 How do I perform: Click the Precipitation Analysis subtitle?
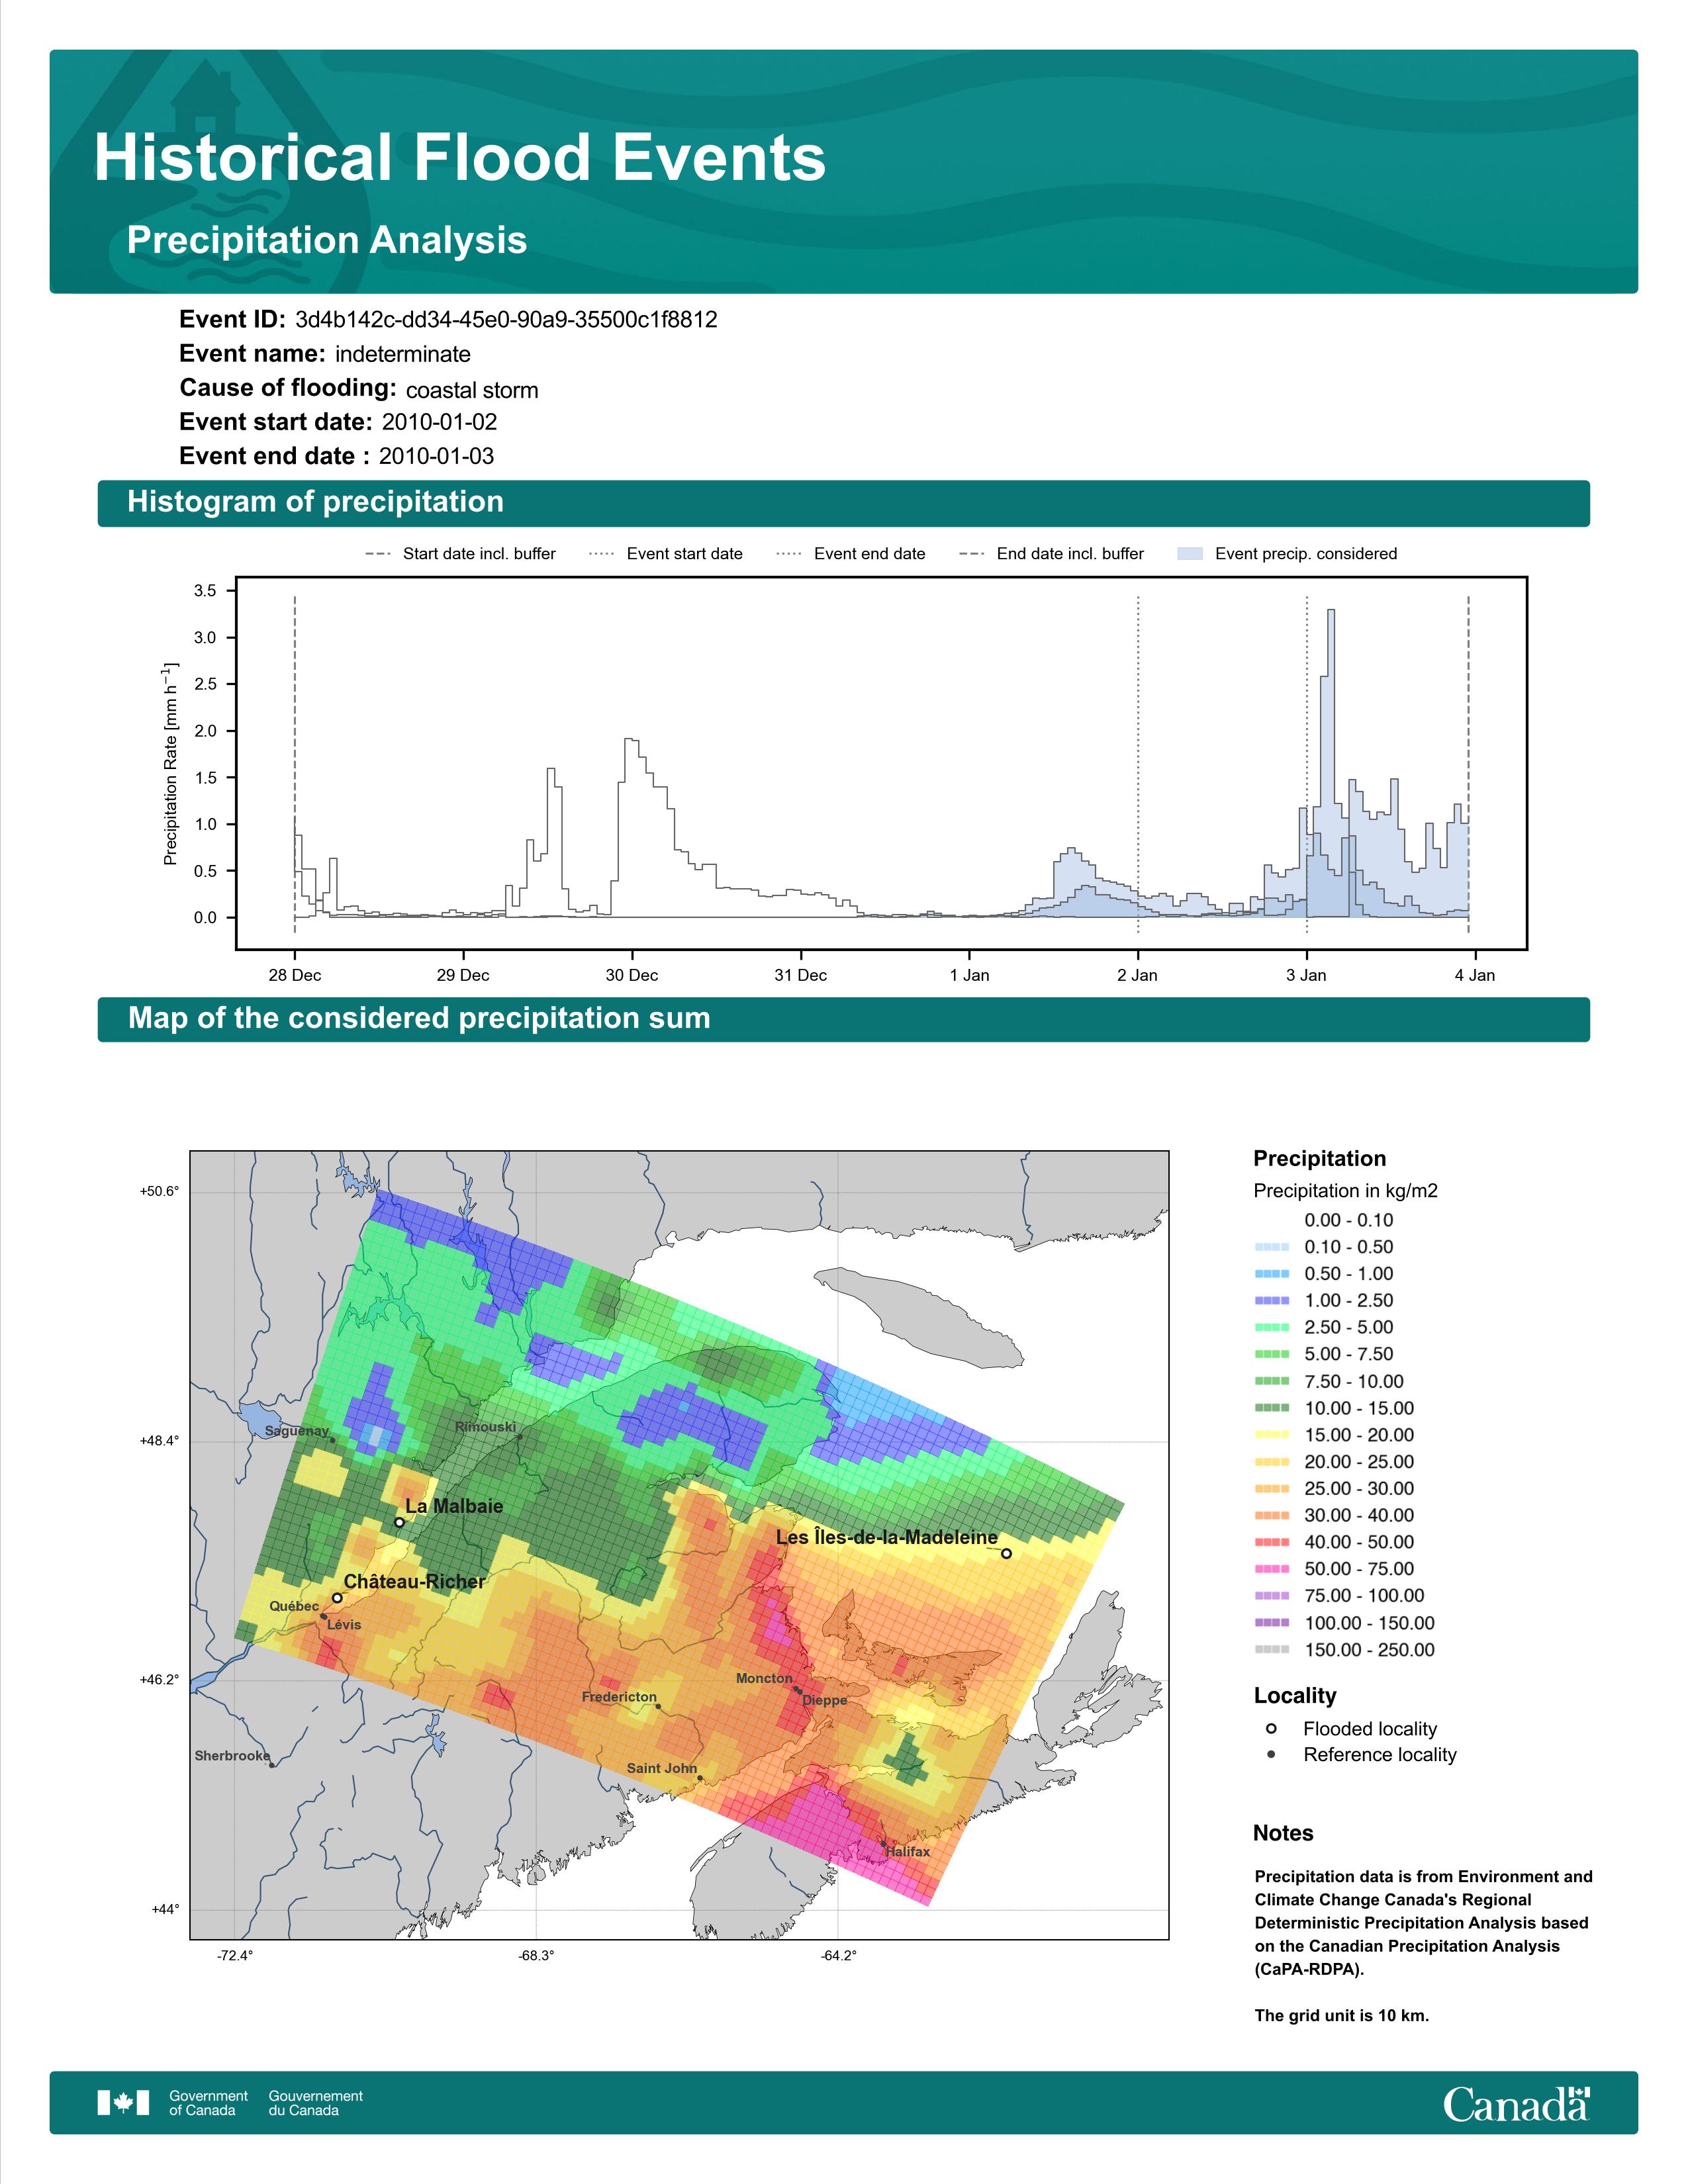pos(327,240)
